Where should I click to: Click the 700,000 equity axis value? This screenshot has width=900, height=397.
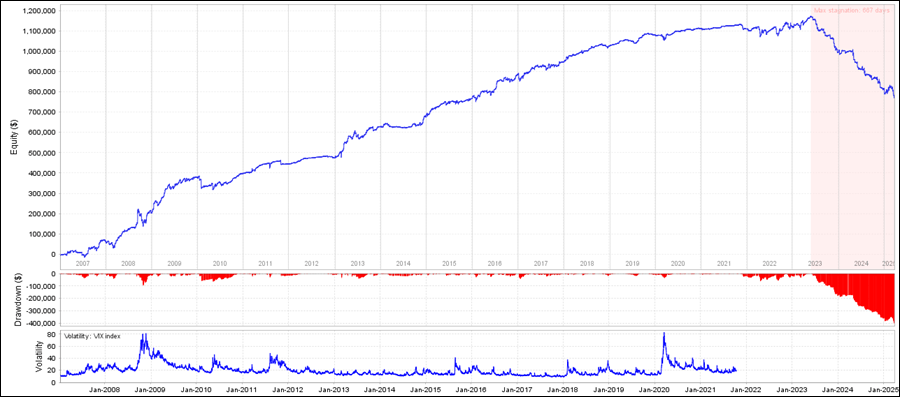(42, 112)
